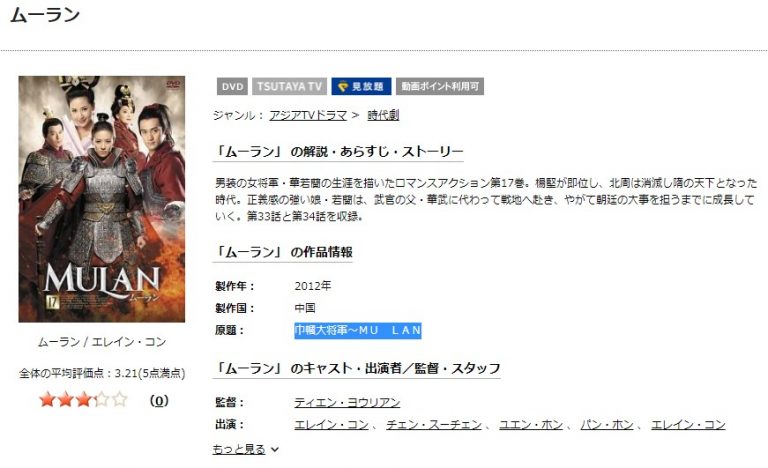Screen dimensions: 768x468
Task: Open the チェン・スーチェン cast link
Action: [x=434, y=424]
